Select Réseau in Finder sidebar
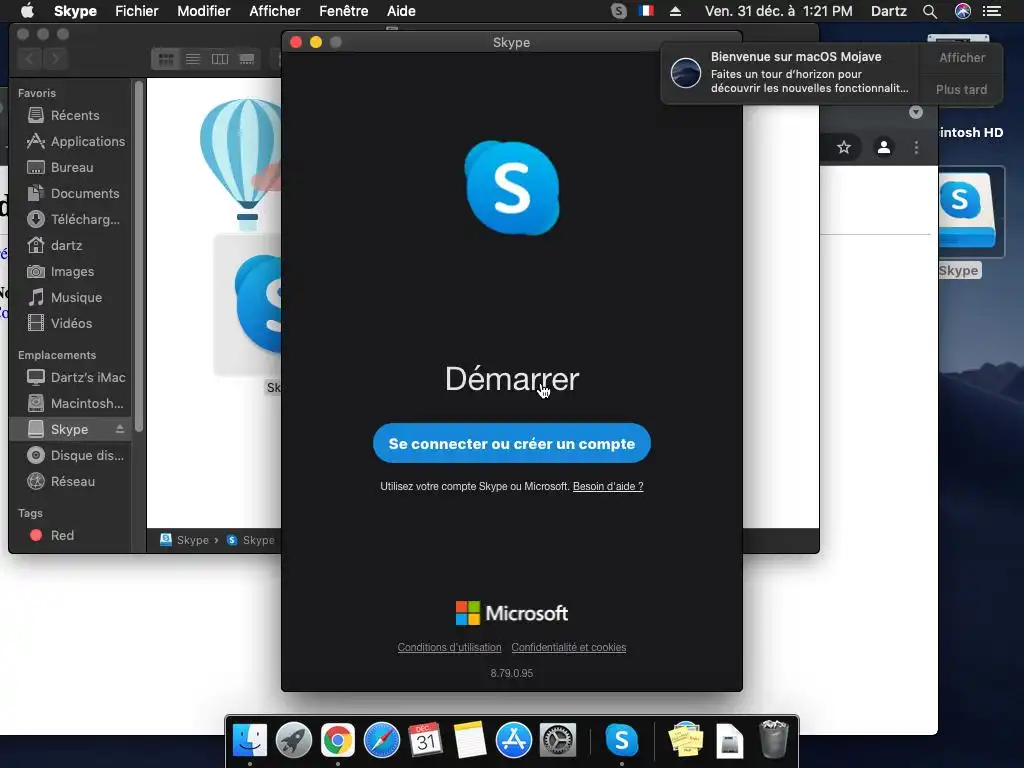Screen dimensions: 1024x768 [x=70, y=481]
